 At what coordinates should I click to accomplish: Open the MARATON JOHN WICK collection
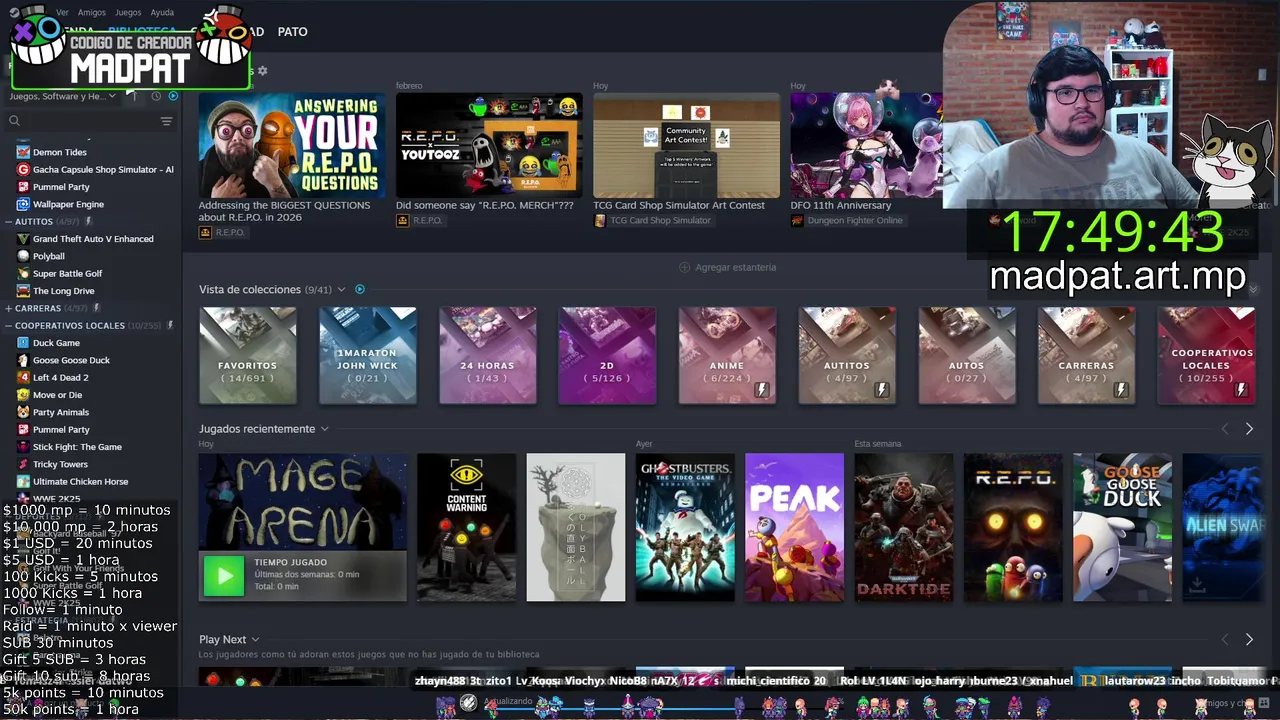click(x=367, y=356)
